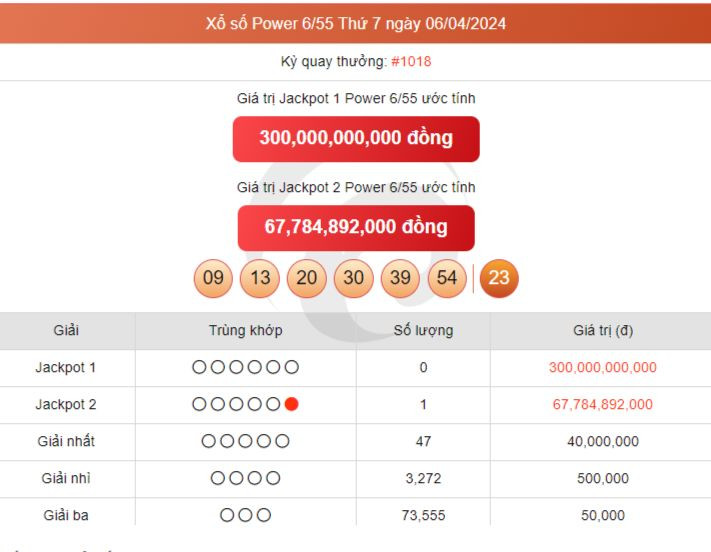The width and height of the screenshot is (711, 552).
Task: Click the red Jackpot 1 value in table
Action: click(x=602, y=367)
